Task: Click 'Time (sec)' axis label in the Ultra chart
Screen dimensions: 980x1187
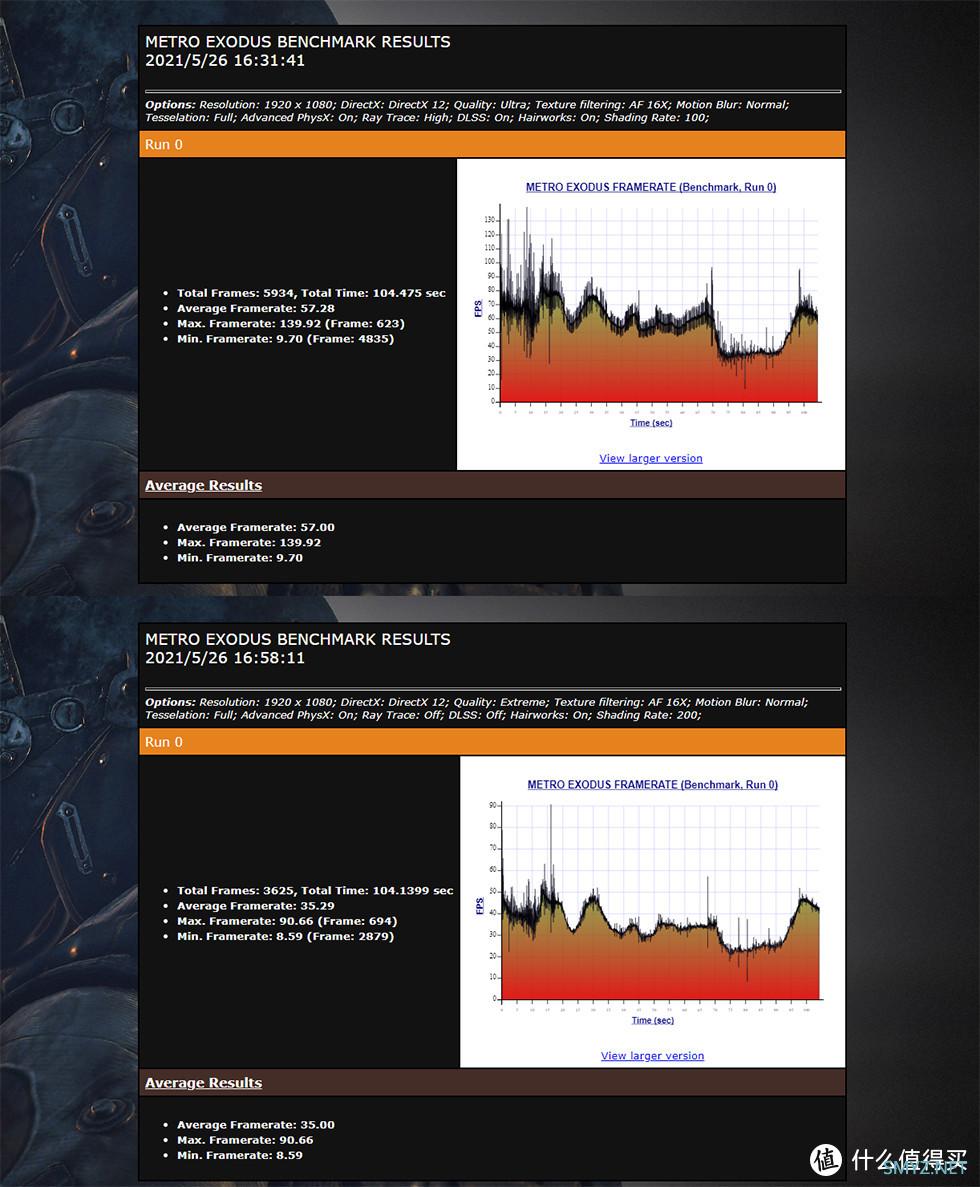Action: click(651, 422)
